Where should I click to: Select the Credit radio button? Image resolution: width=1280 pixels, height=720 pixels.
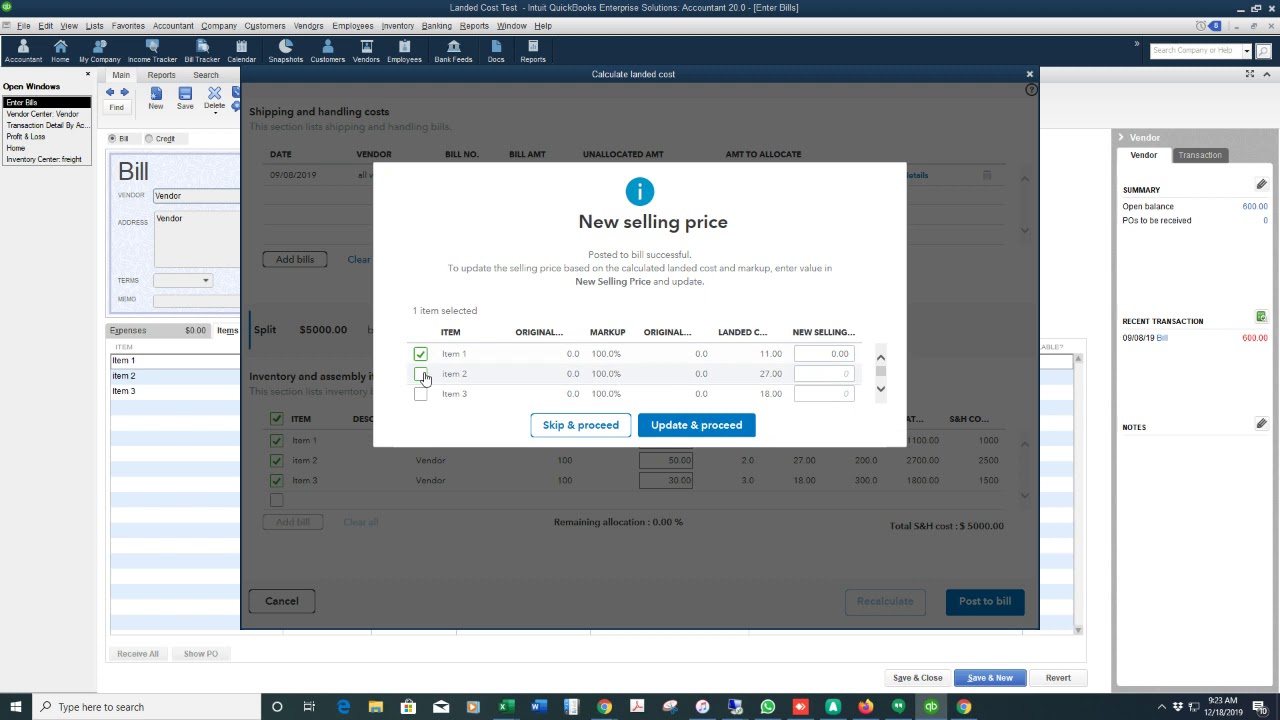click(149, 138)
